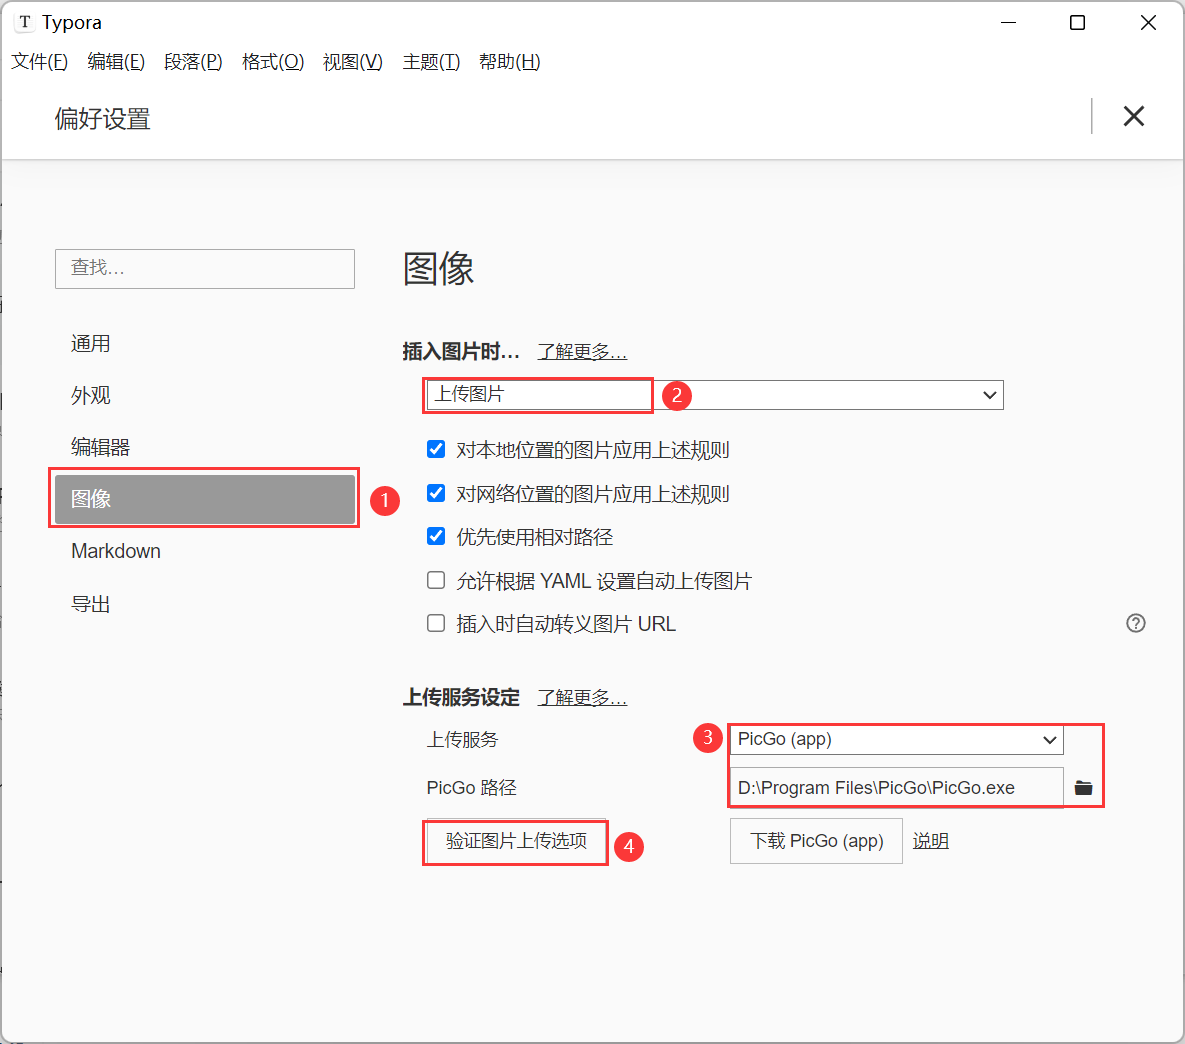The width and height of the screenshot is (1185, 1044).
Task: Enable auto-escape image URL on insert
Action: pyautogui.click(x=436, y=624)
